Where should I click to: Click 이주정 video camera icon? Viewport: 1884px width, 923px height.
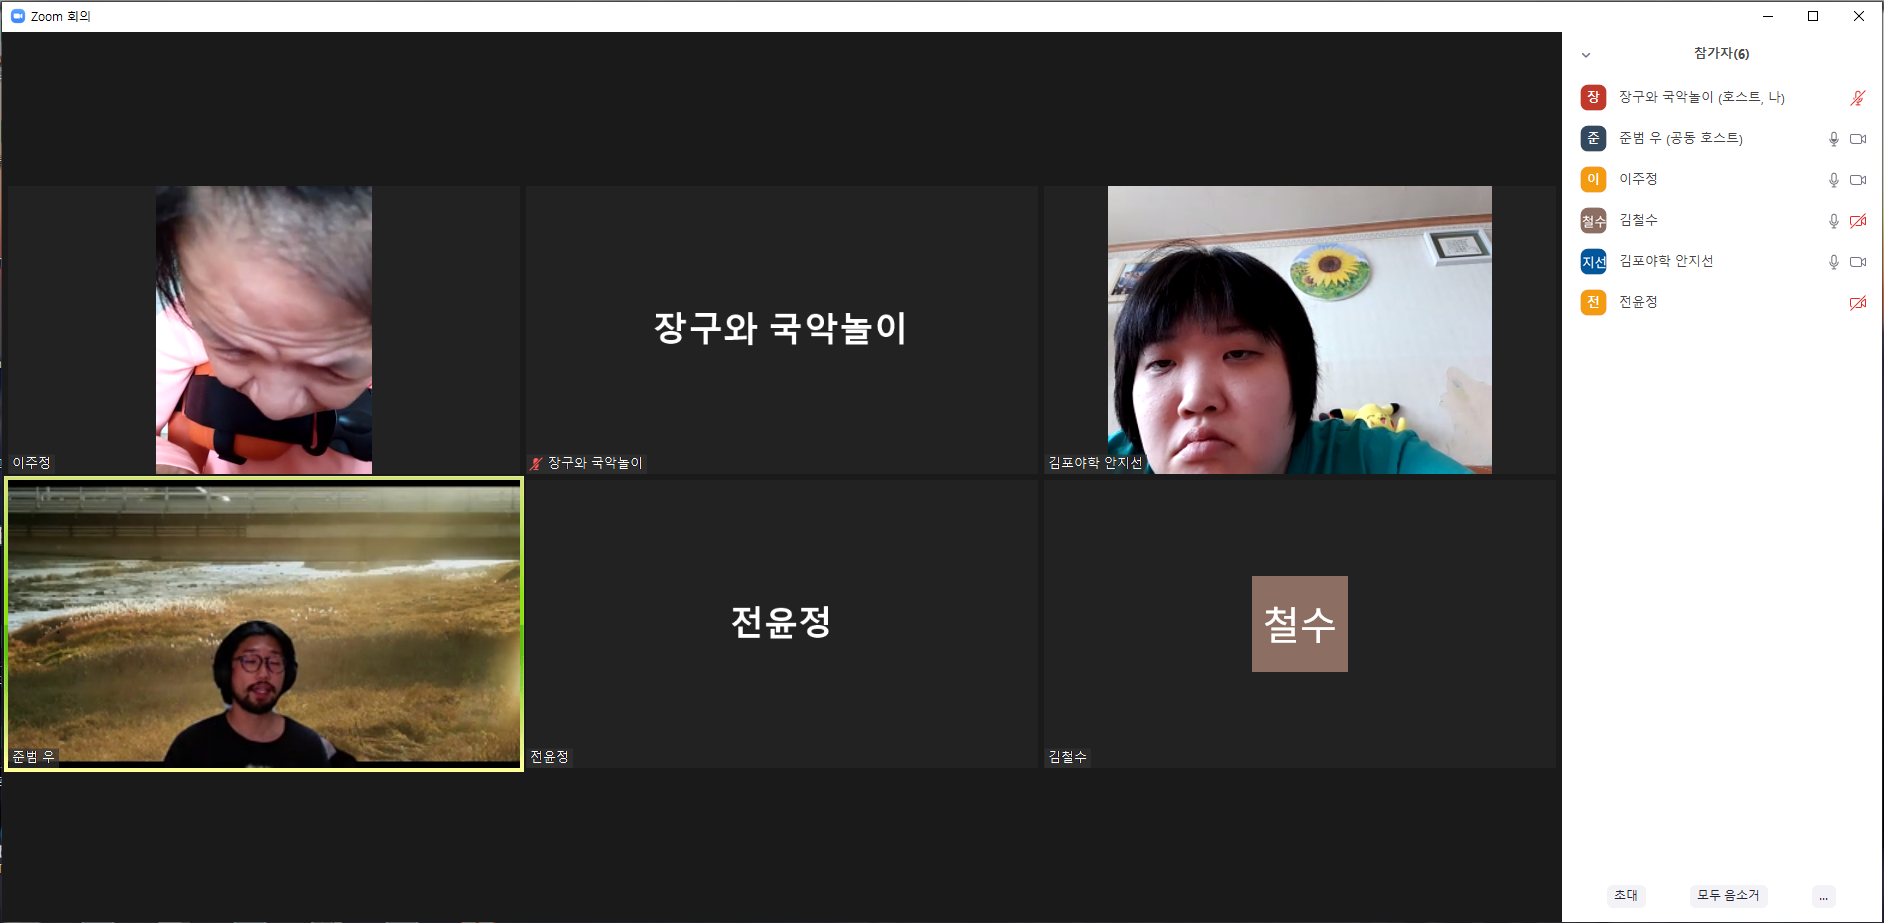tap(1858, 180)
